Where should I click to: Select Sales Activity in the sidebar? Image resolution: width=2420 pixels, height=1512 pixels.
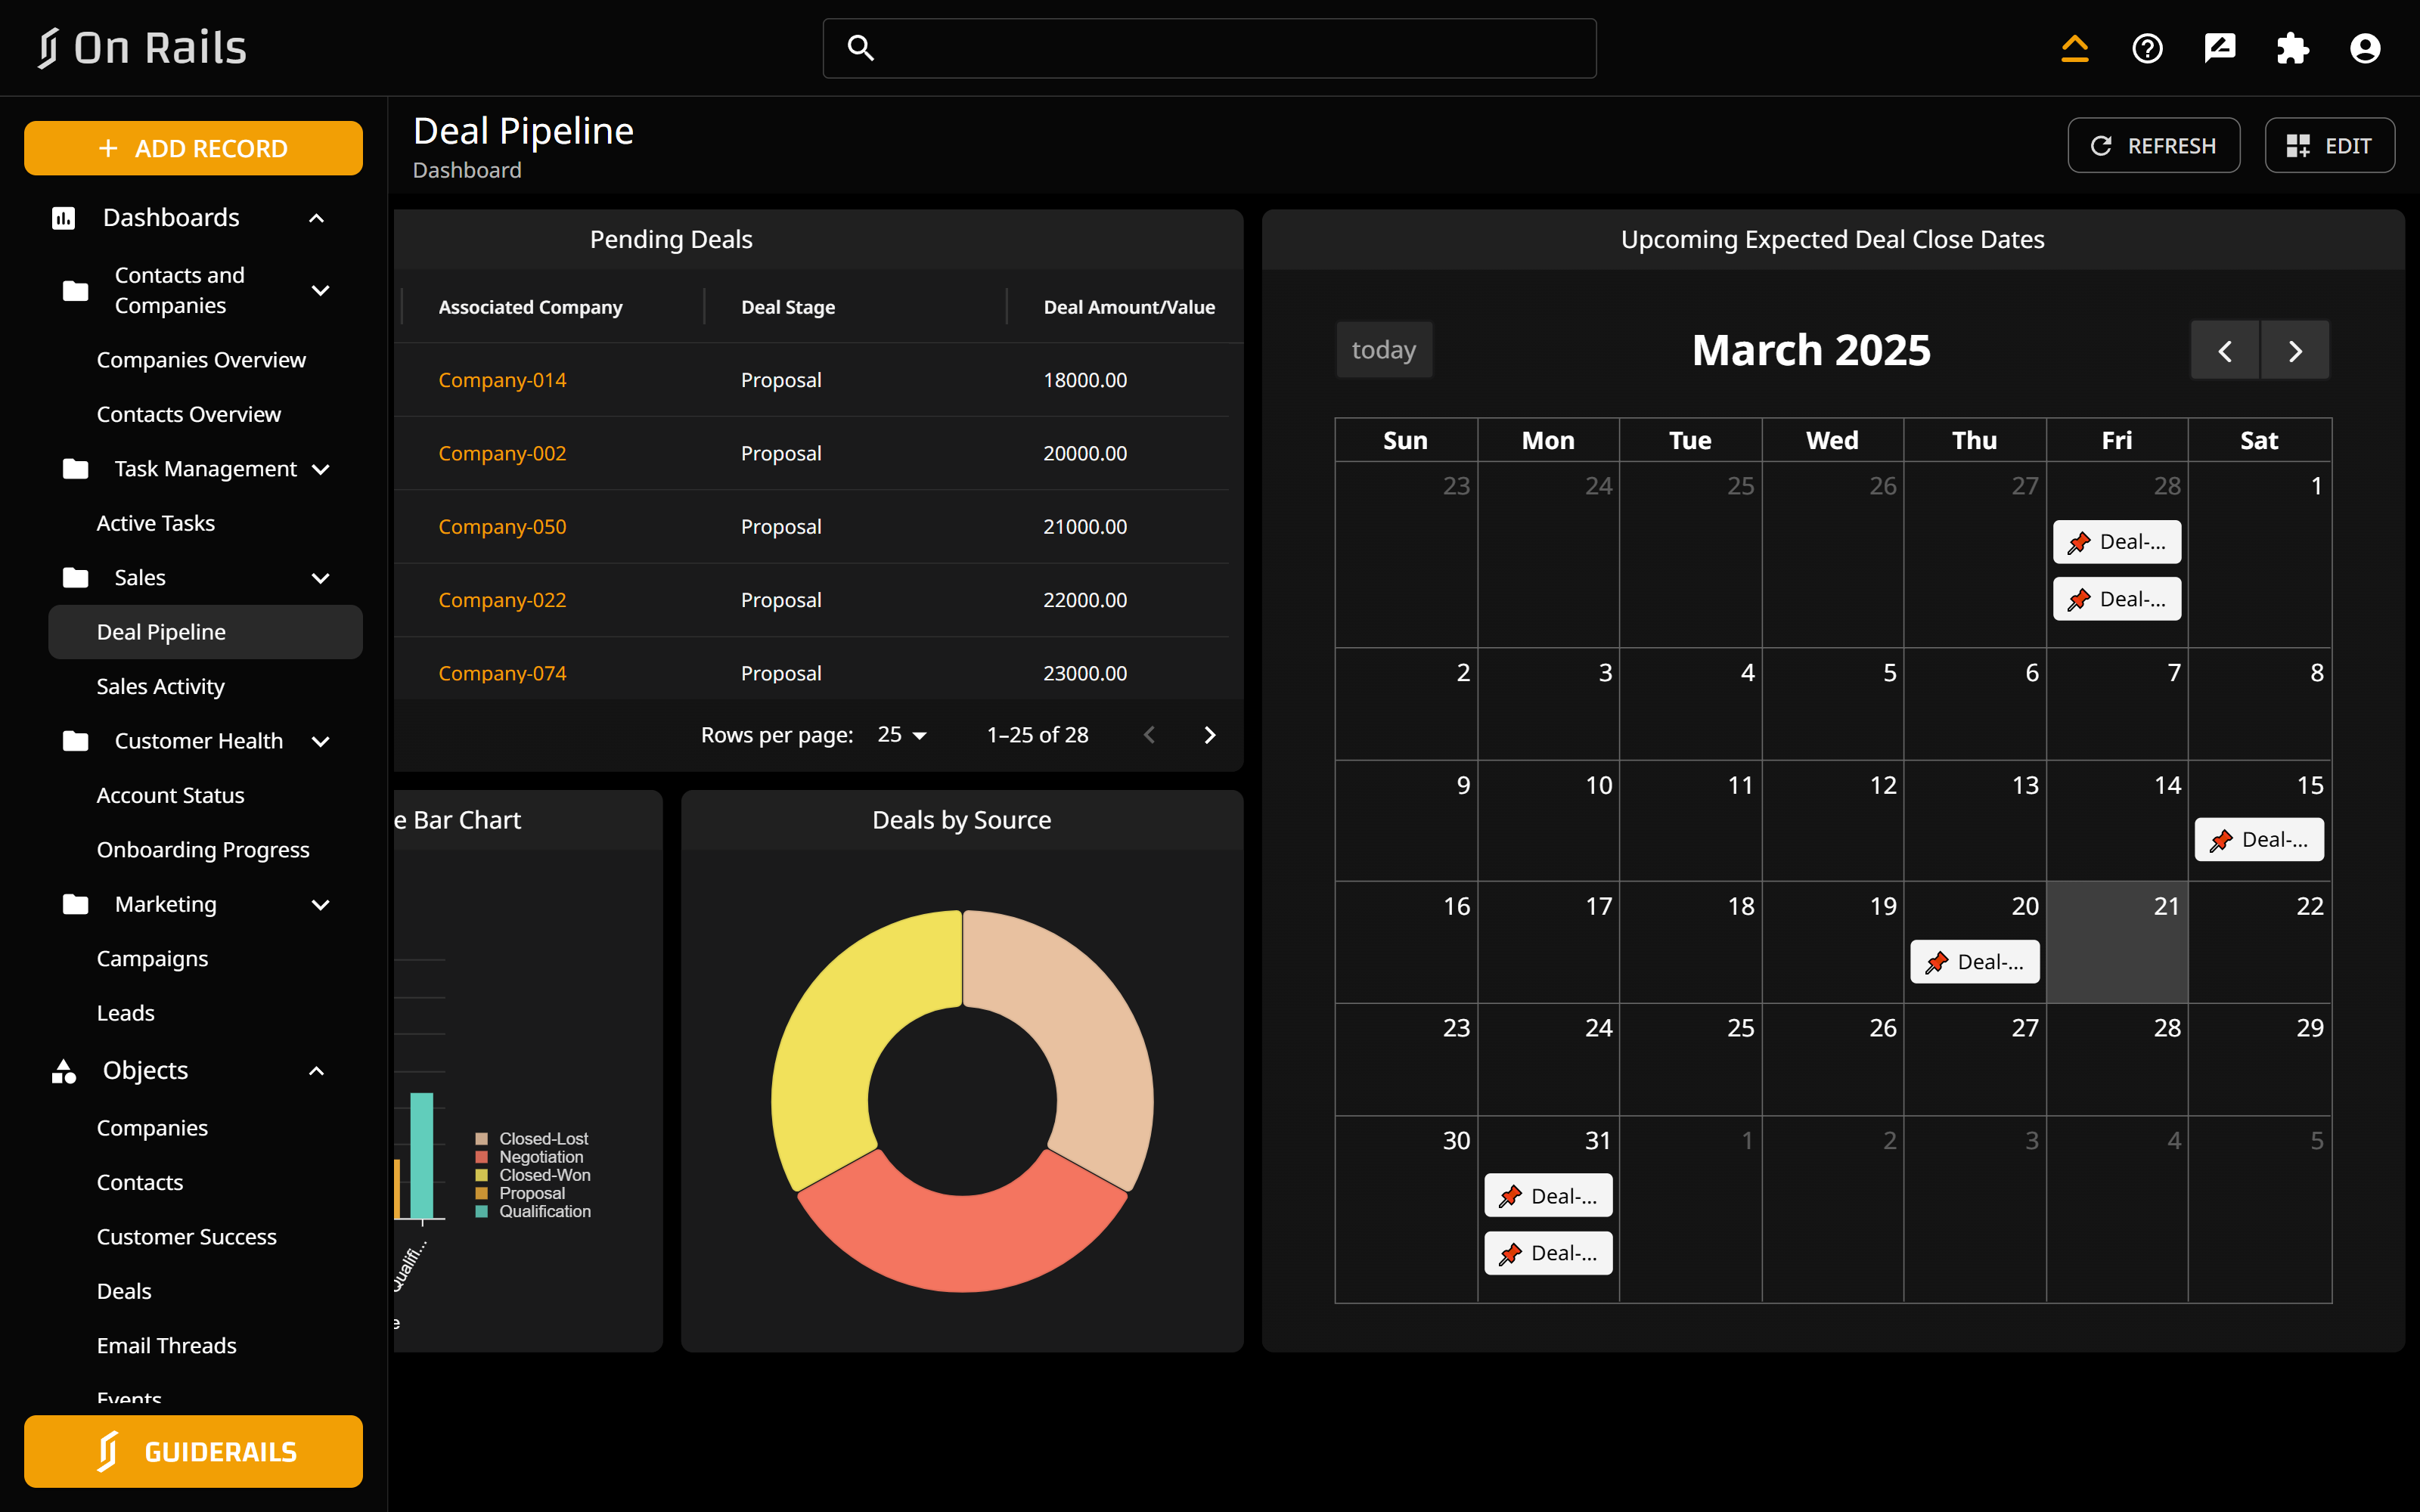pyautogui.click(x=160, y=686)
